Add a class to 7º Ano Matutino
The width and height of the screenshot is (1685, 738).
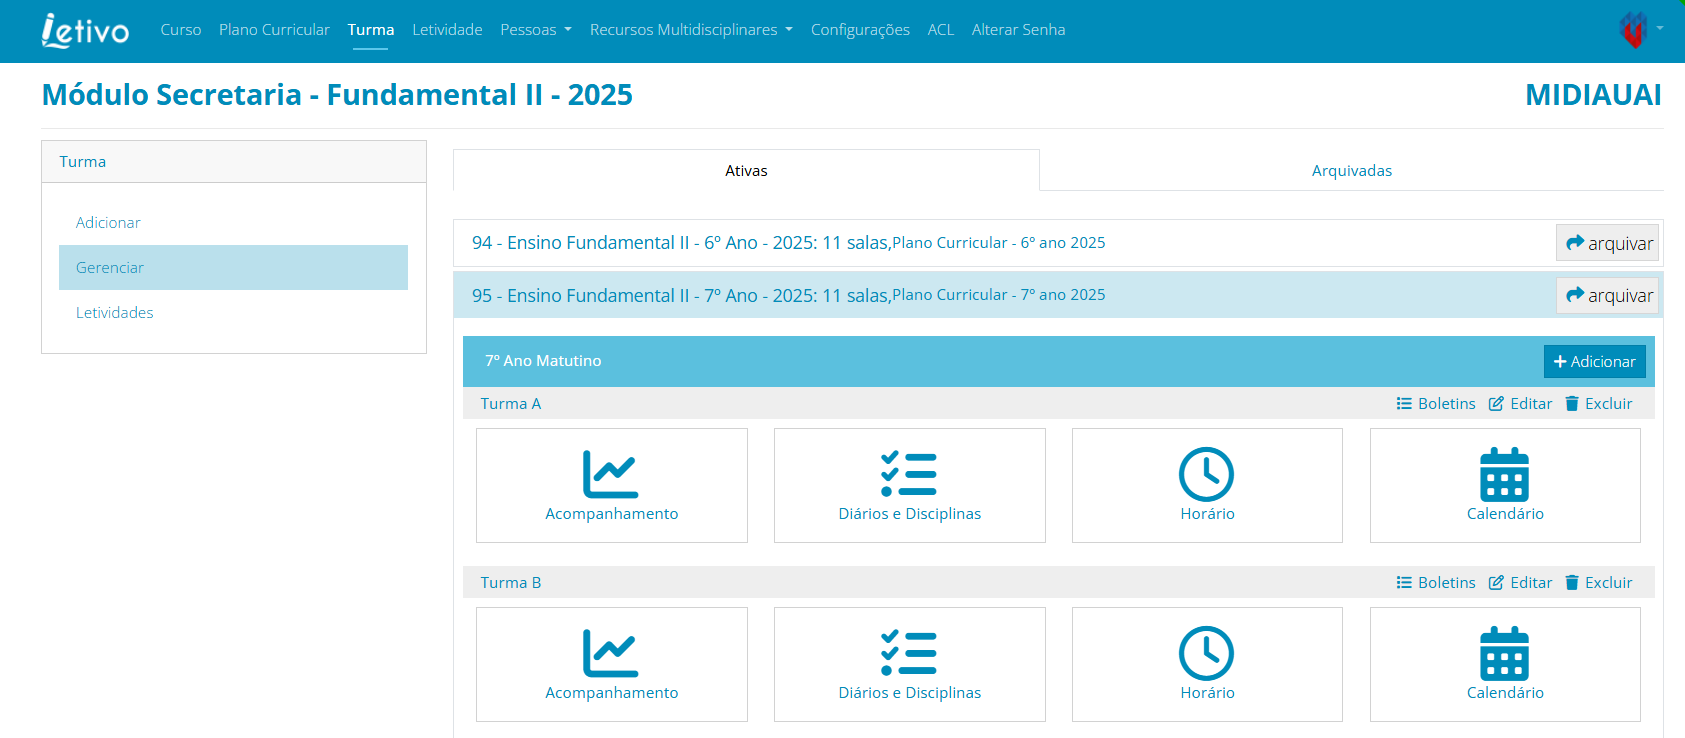click(1594, 362)
